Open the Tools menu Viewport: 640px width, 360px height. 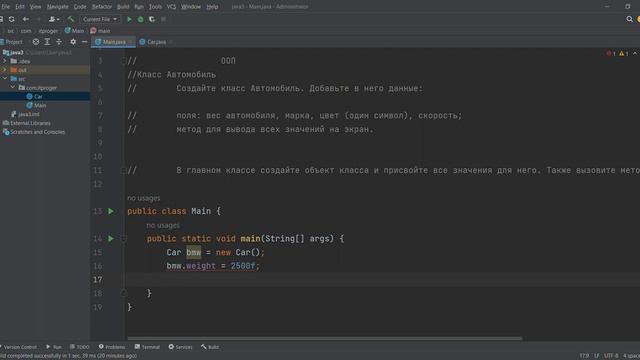click(155, 7)
